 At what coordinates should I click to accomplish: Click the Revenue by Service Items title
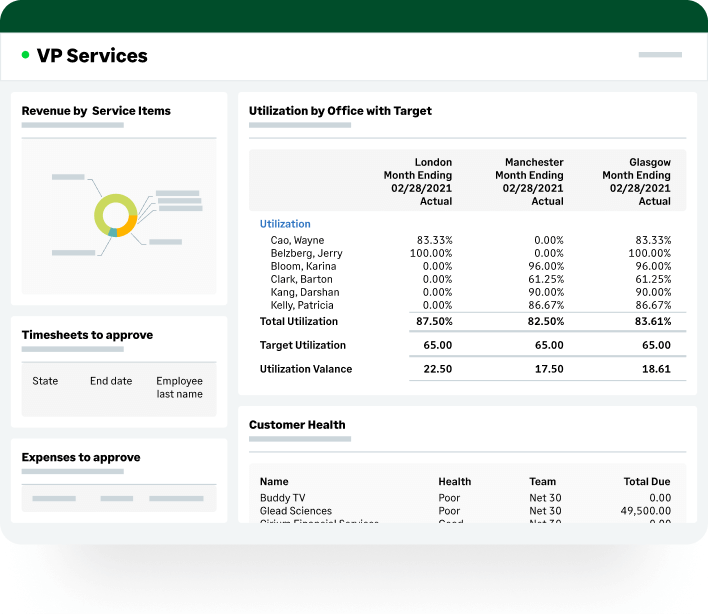pos(96,111)
